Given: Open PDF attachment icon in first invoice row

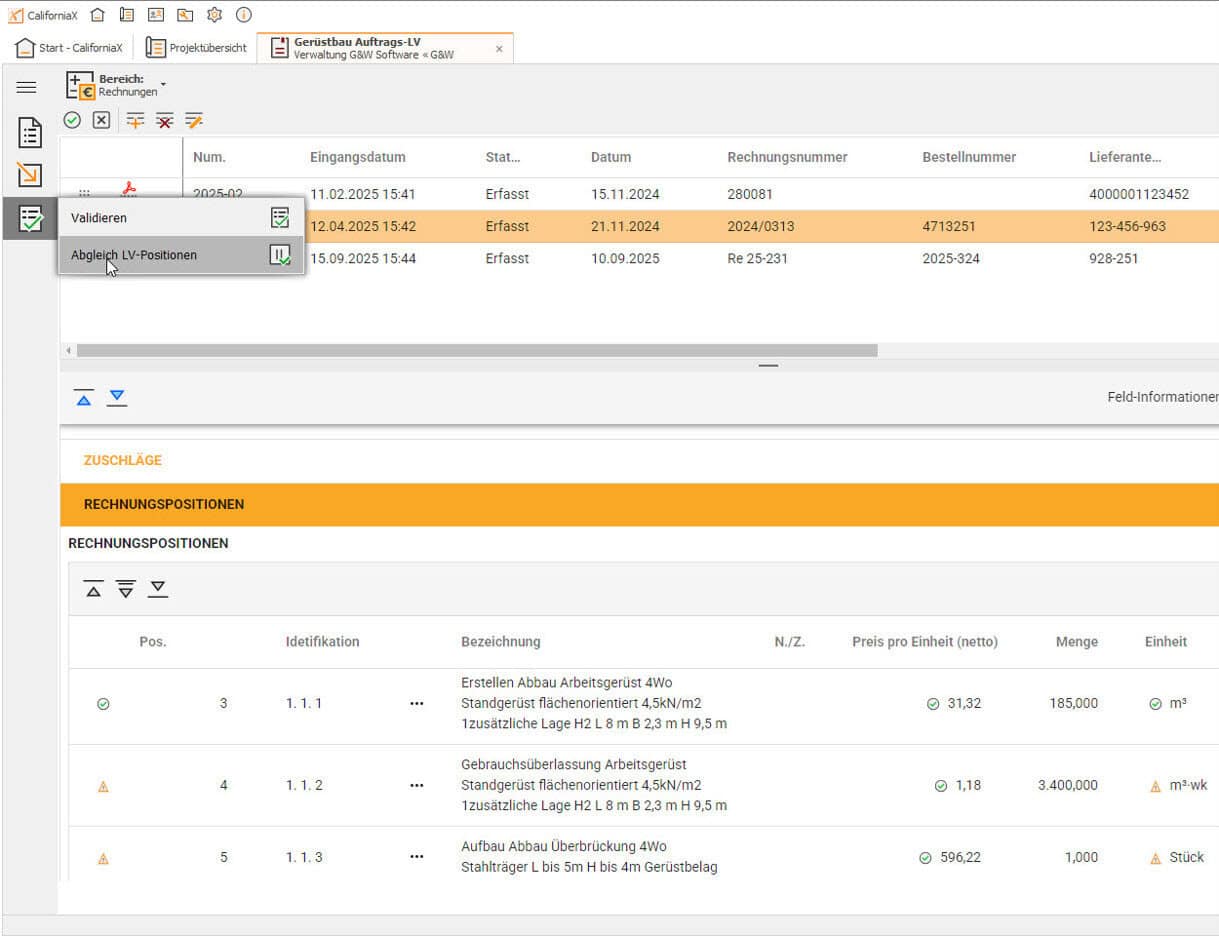Looking at the screenshot, I should (x=128, y=189).
